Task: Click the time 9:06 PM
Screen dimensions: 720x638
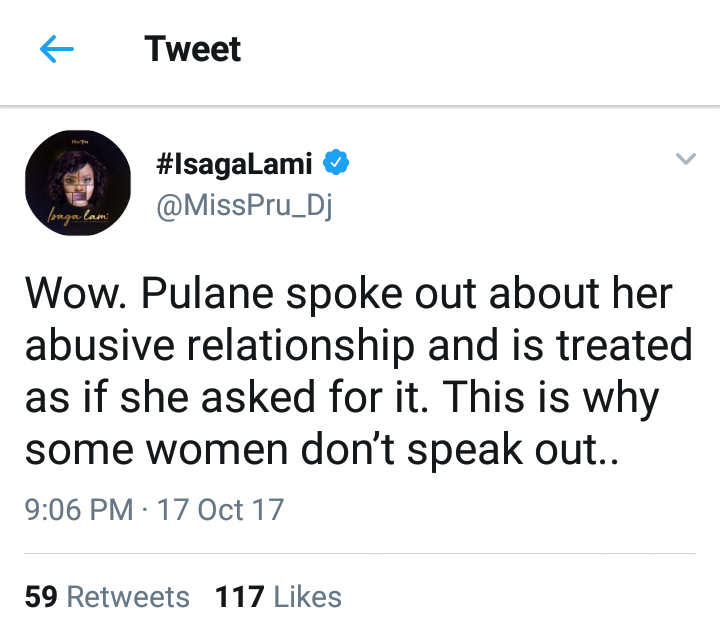Action: (79, 510)
